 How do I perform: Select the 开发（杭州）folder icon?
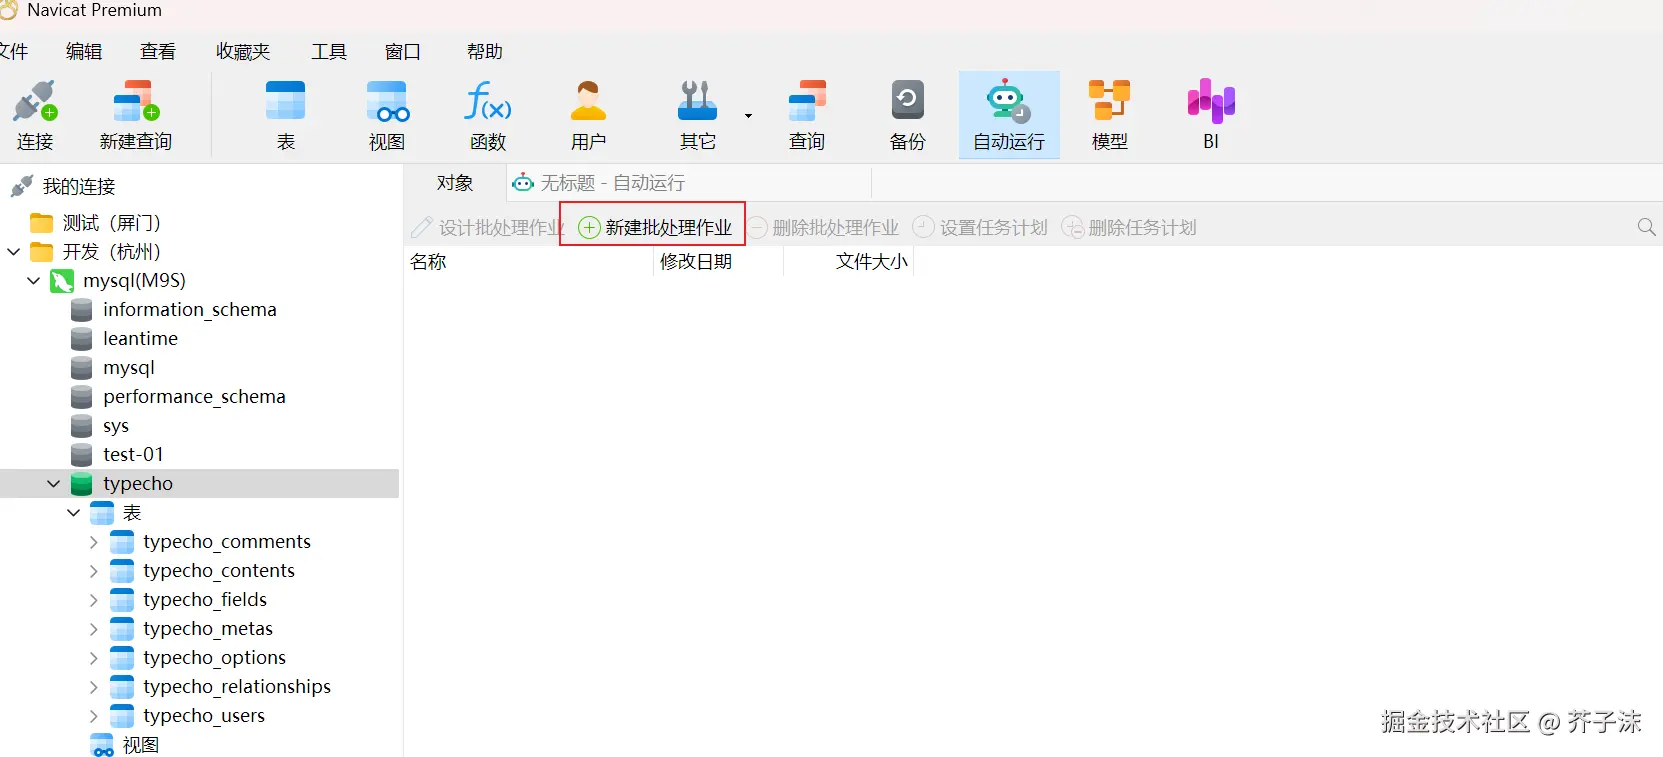pos(42,252)
